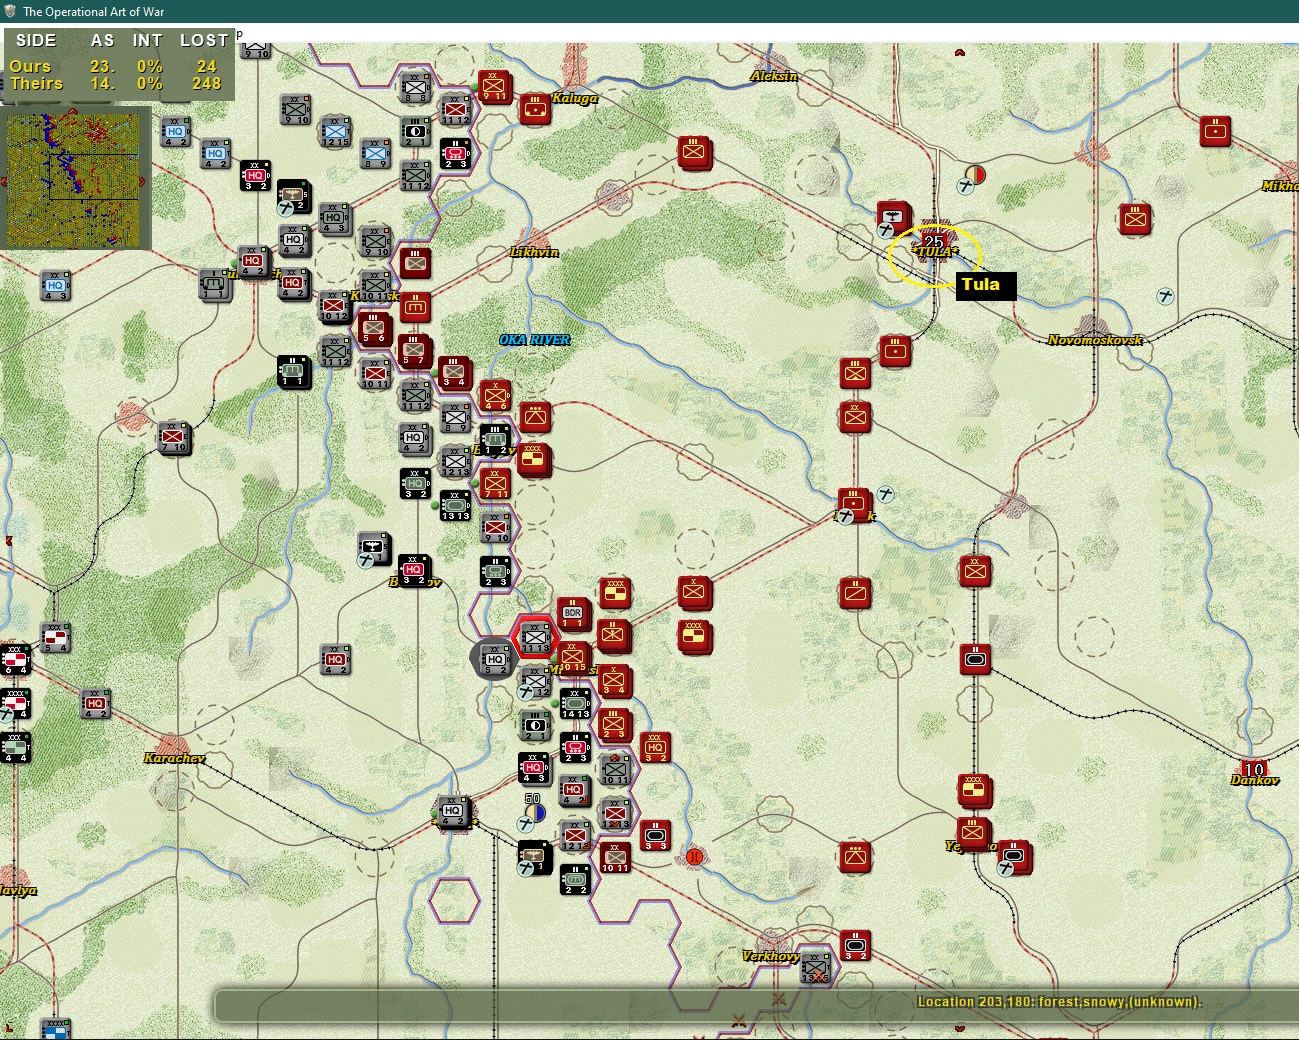Select the gray 1-1 tank counter
1299x1040 pixels.
(214, 285)
